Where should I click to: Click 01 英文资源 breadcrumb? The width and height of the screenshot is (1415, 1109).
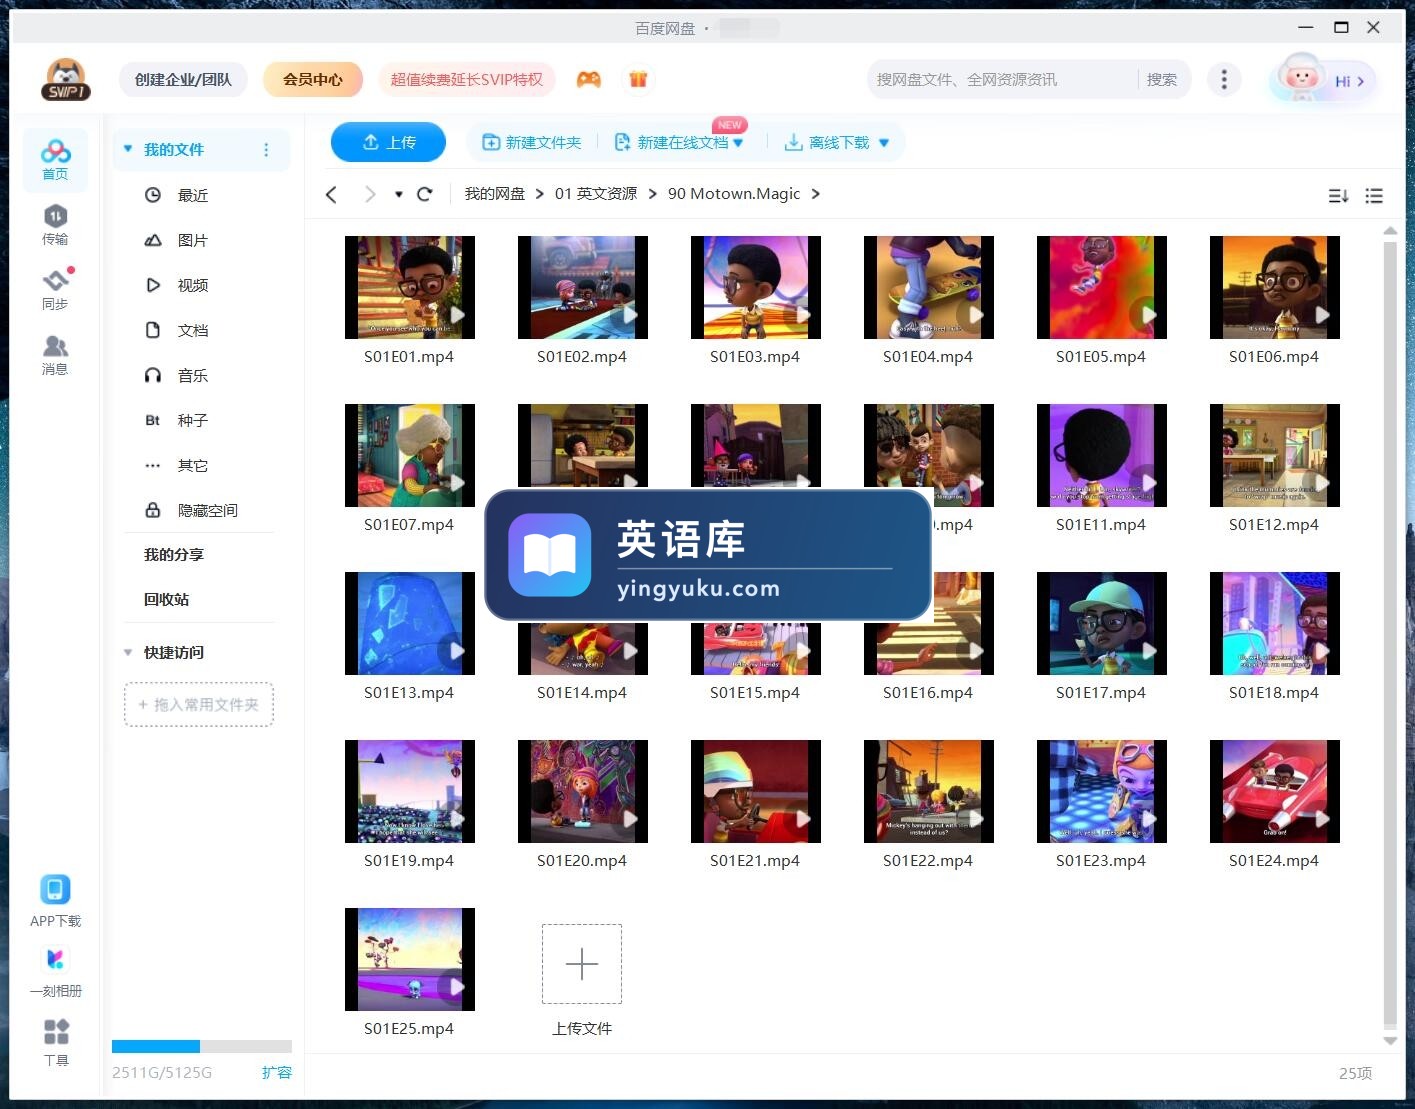coord(596,194)
